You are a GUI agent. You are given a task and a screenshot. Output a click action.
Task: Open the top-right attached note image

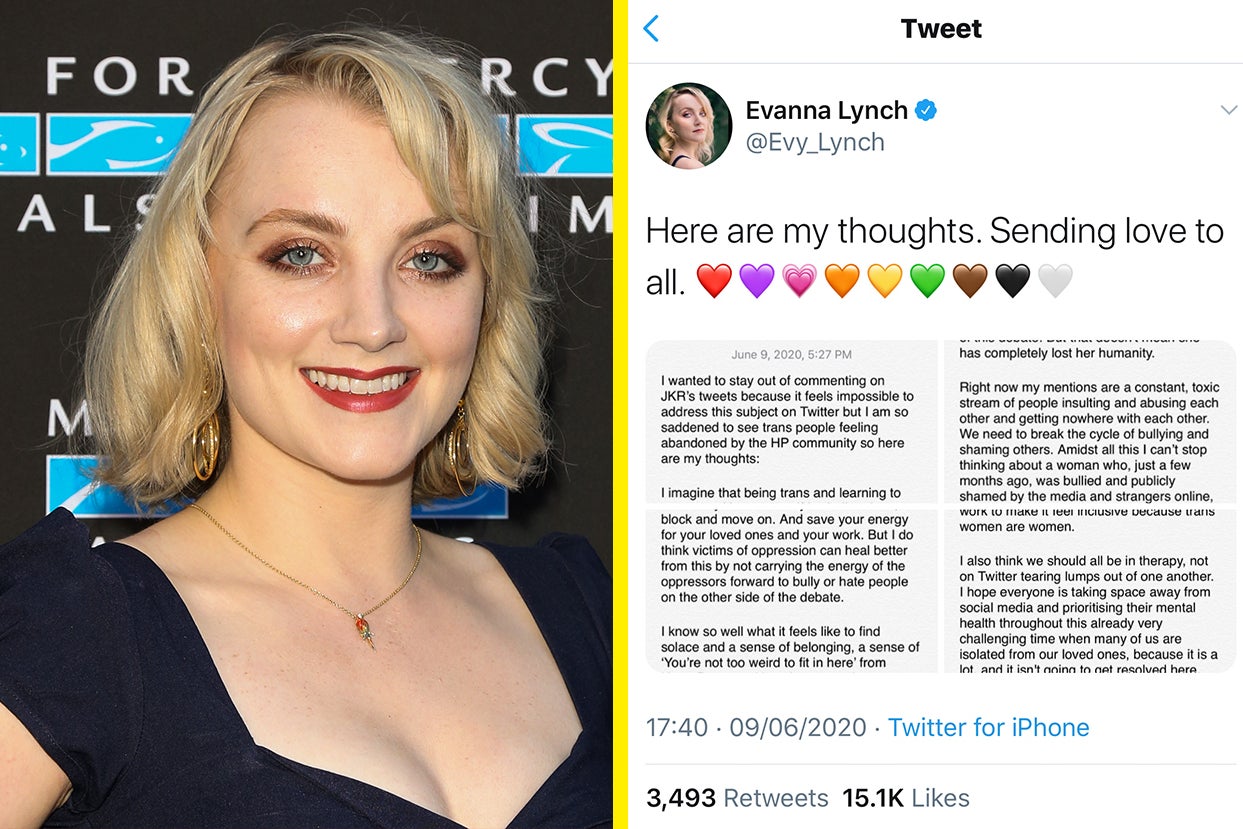coord(1090,421)
